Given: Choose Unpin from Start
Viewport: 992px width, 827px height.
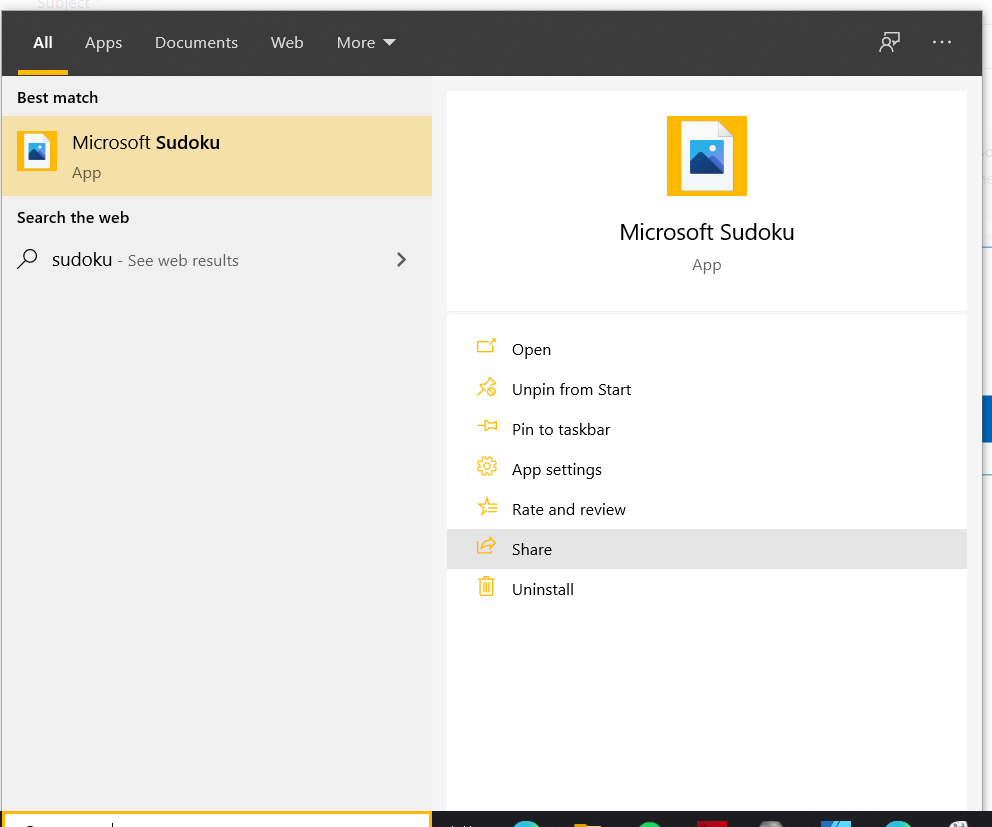Looking at the screenshot, I should point(707,389).
